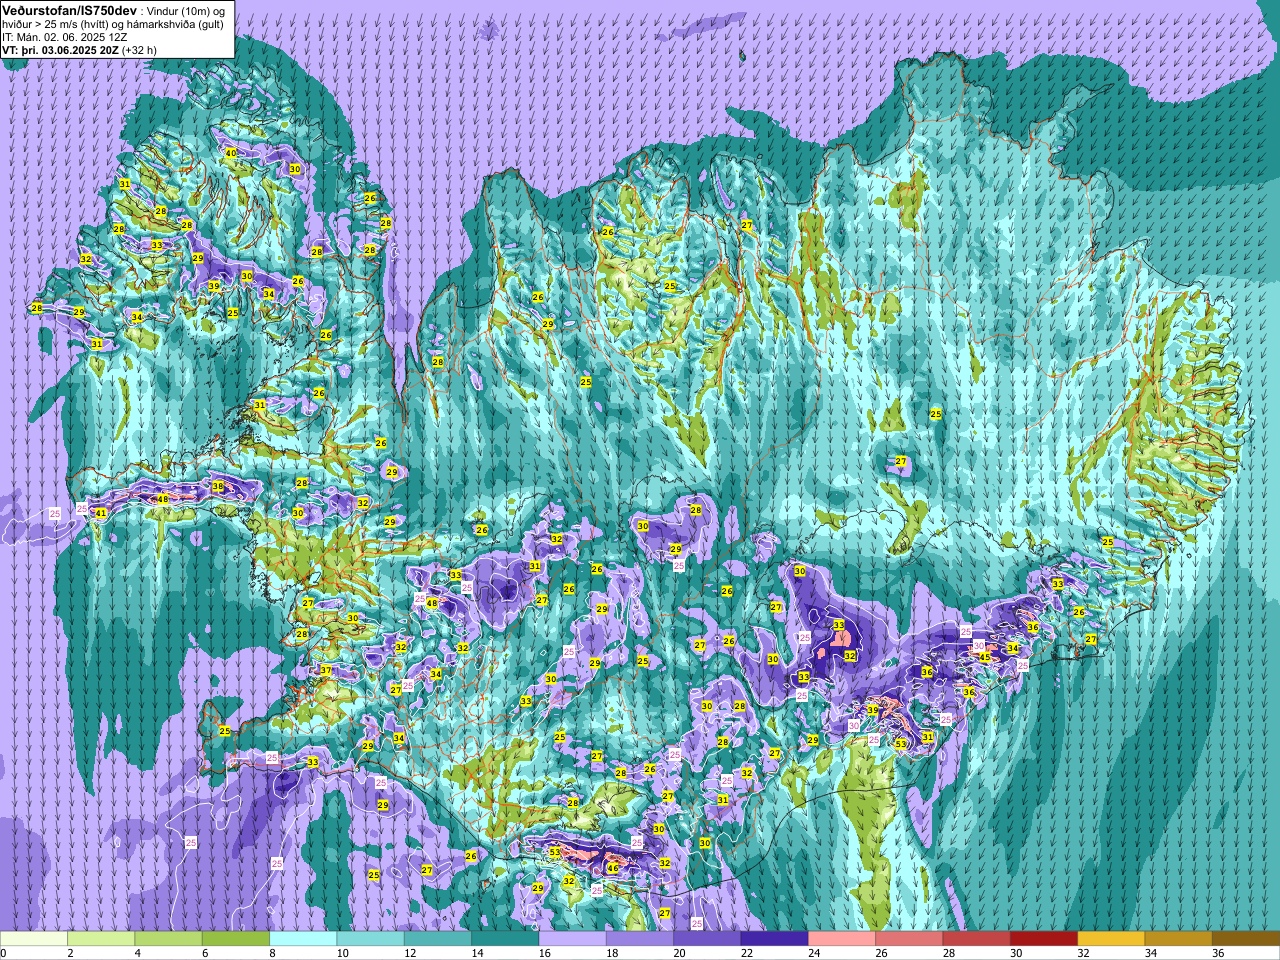
Task: Click the yellow '37' gust label in the west
Action: pyautogui.click(x=326, y=670)
